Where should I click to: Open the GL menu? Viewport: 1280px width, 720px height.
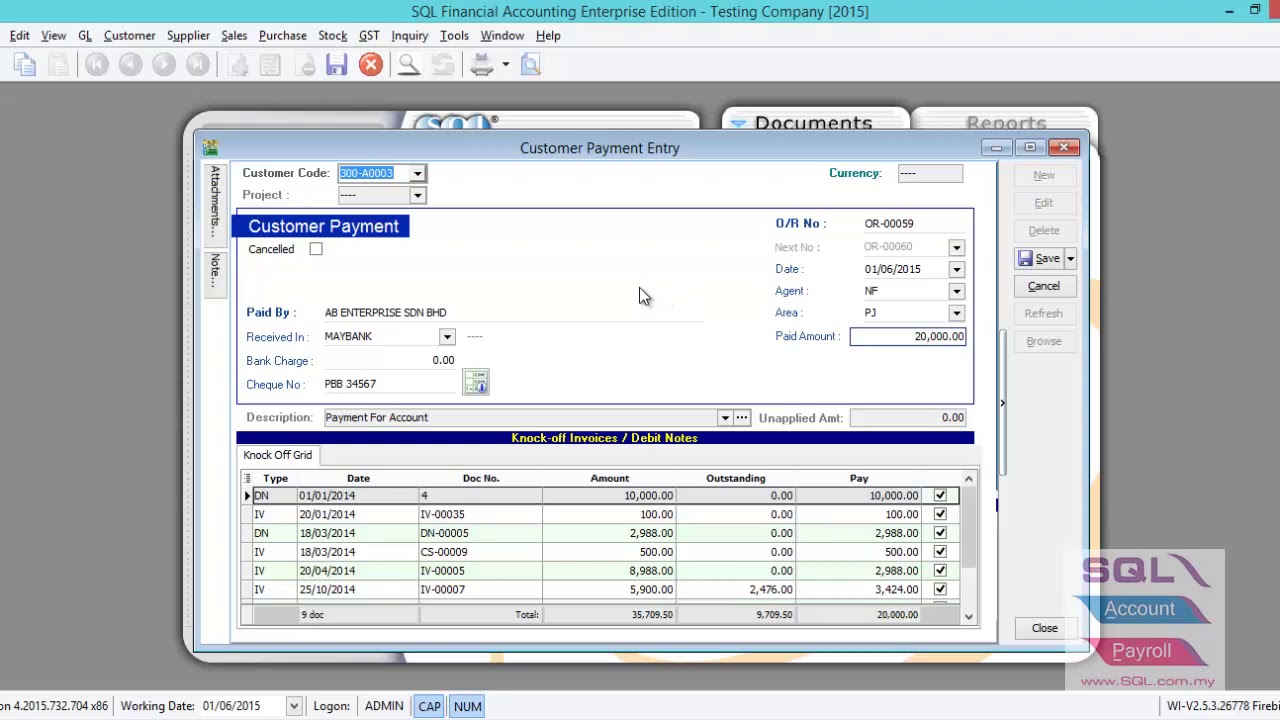(x=85, y=36)
